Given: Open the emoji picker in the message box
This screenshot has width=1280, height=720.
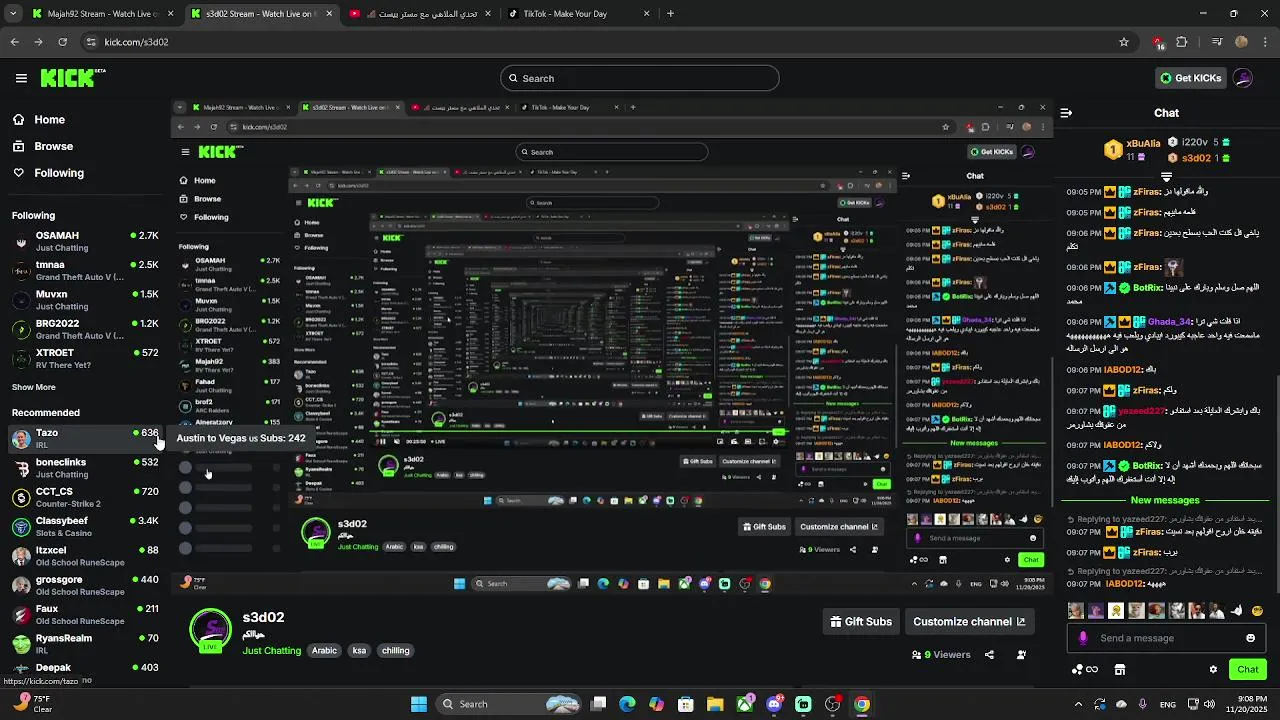Looking at the screenshot, I should (x=1250, y=638).
